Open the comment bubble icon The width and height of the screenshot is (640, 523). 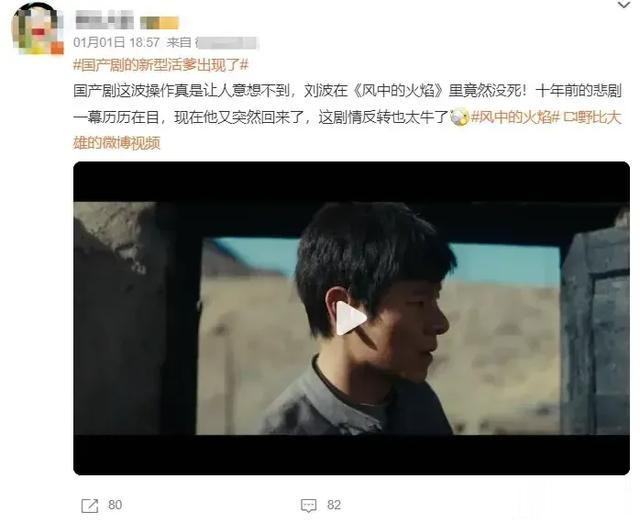[309, 506]
